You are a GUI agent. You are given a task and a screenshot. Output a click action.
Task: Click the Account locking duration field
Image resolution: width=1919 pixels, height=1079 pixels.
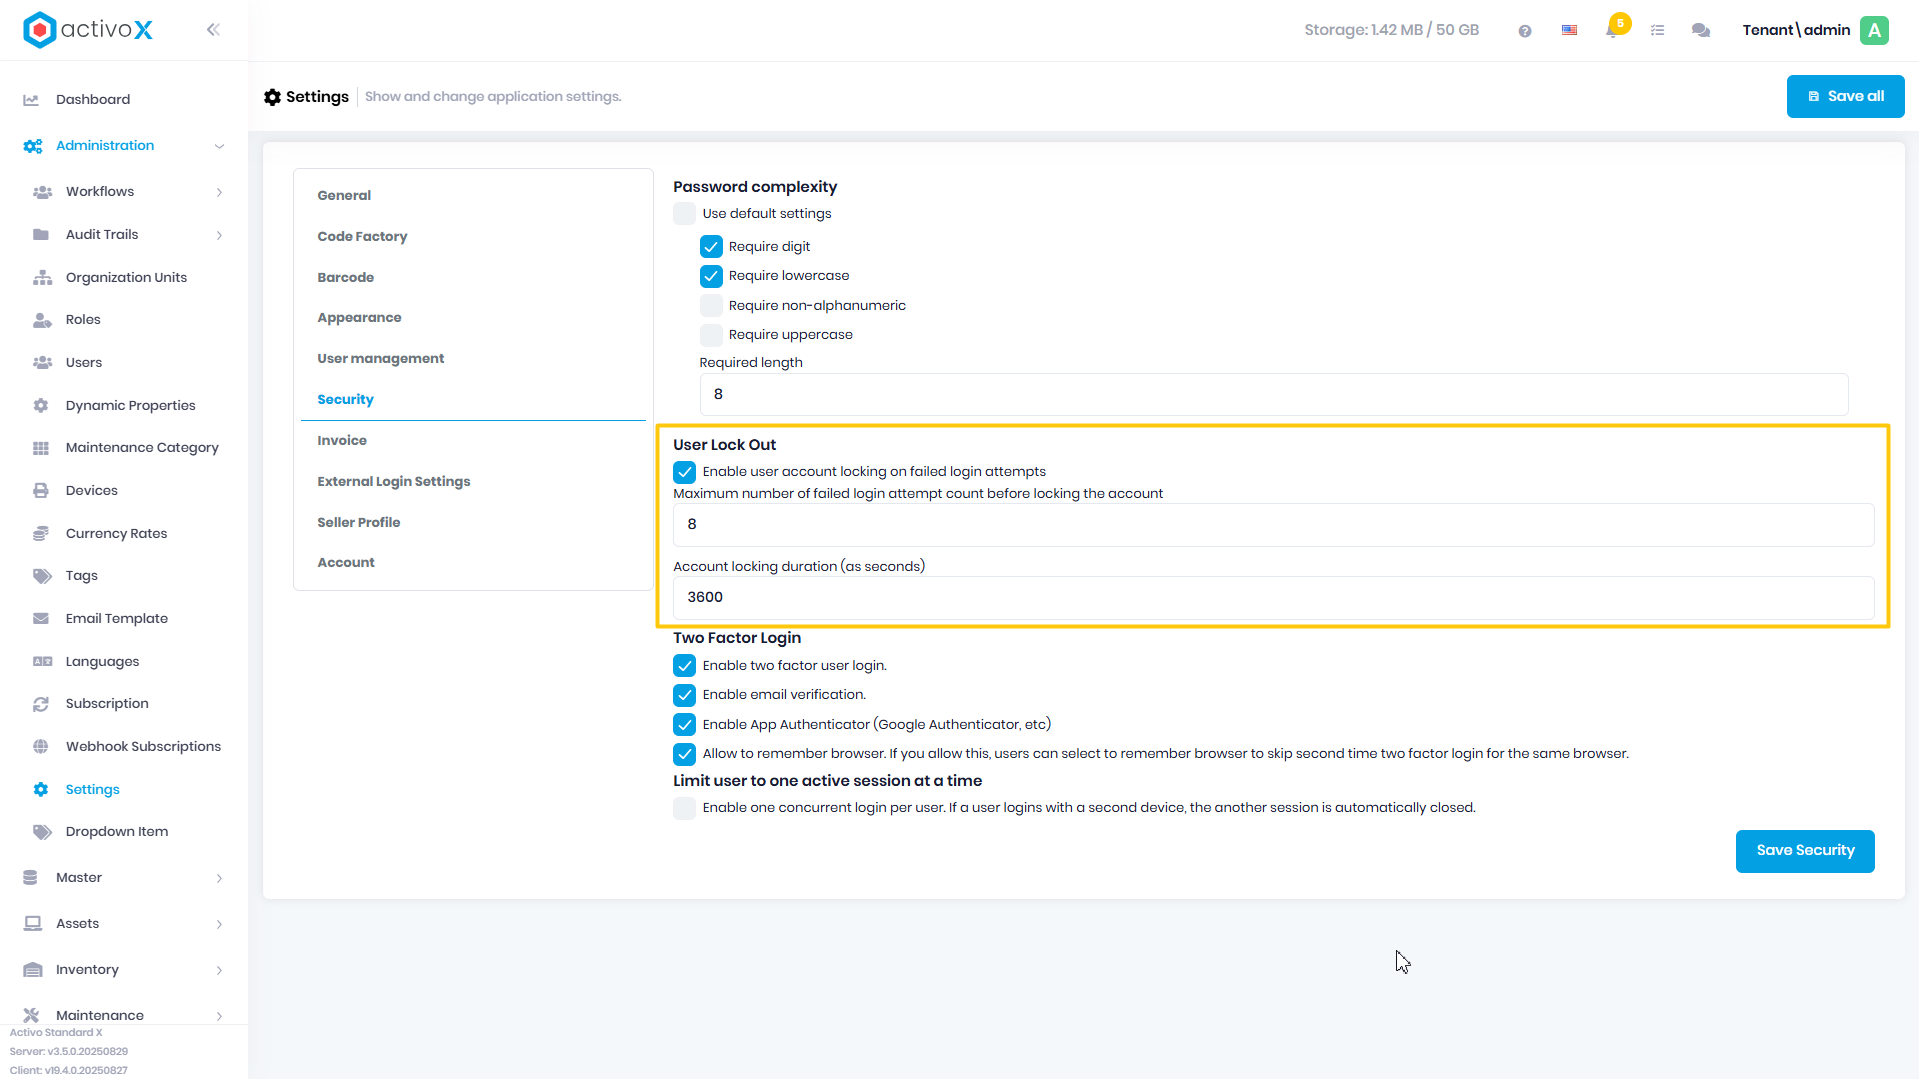(1273, 598)
